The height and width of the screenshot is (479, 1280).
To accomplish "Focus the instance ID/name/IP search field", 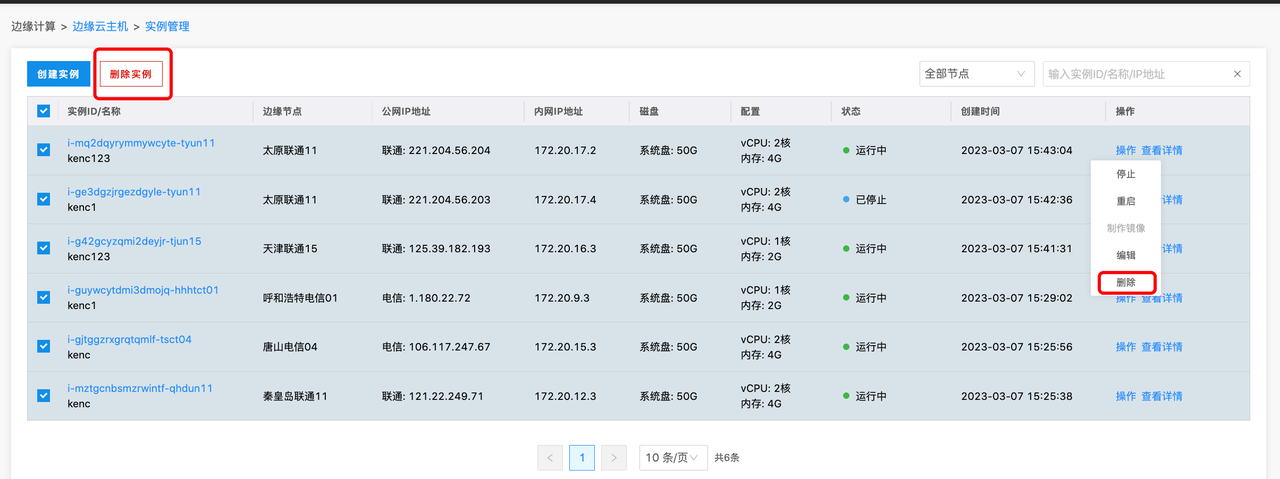I will point(1135,74).
